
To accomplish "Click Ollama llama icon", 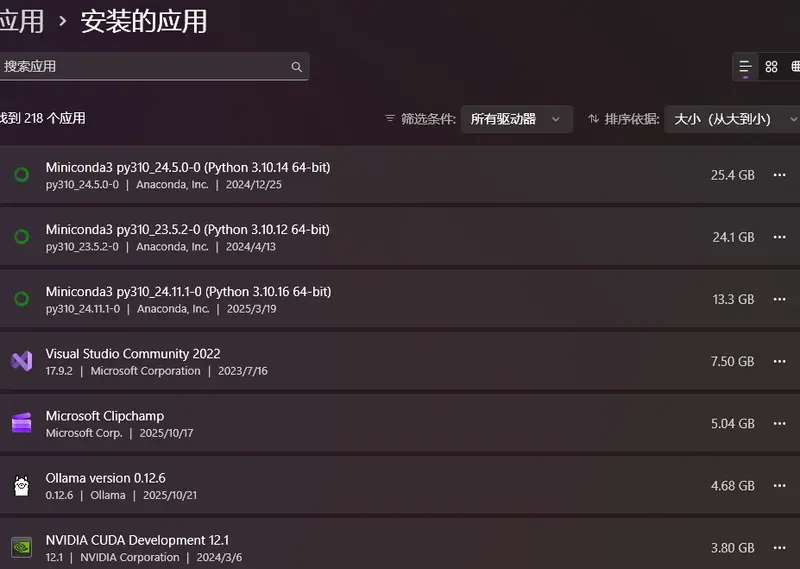I will coord(21,486).
